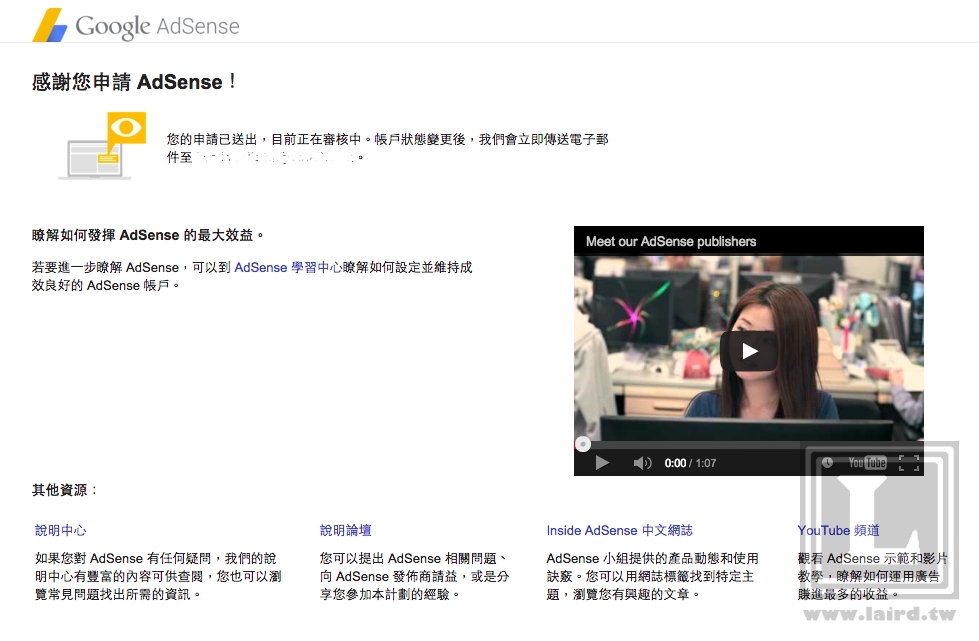Click small play button in video controls
979x641 pixels.
[x=602, y=462]
